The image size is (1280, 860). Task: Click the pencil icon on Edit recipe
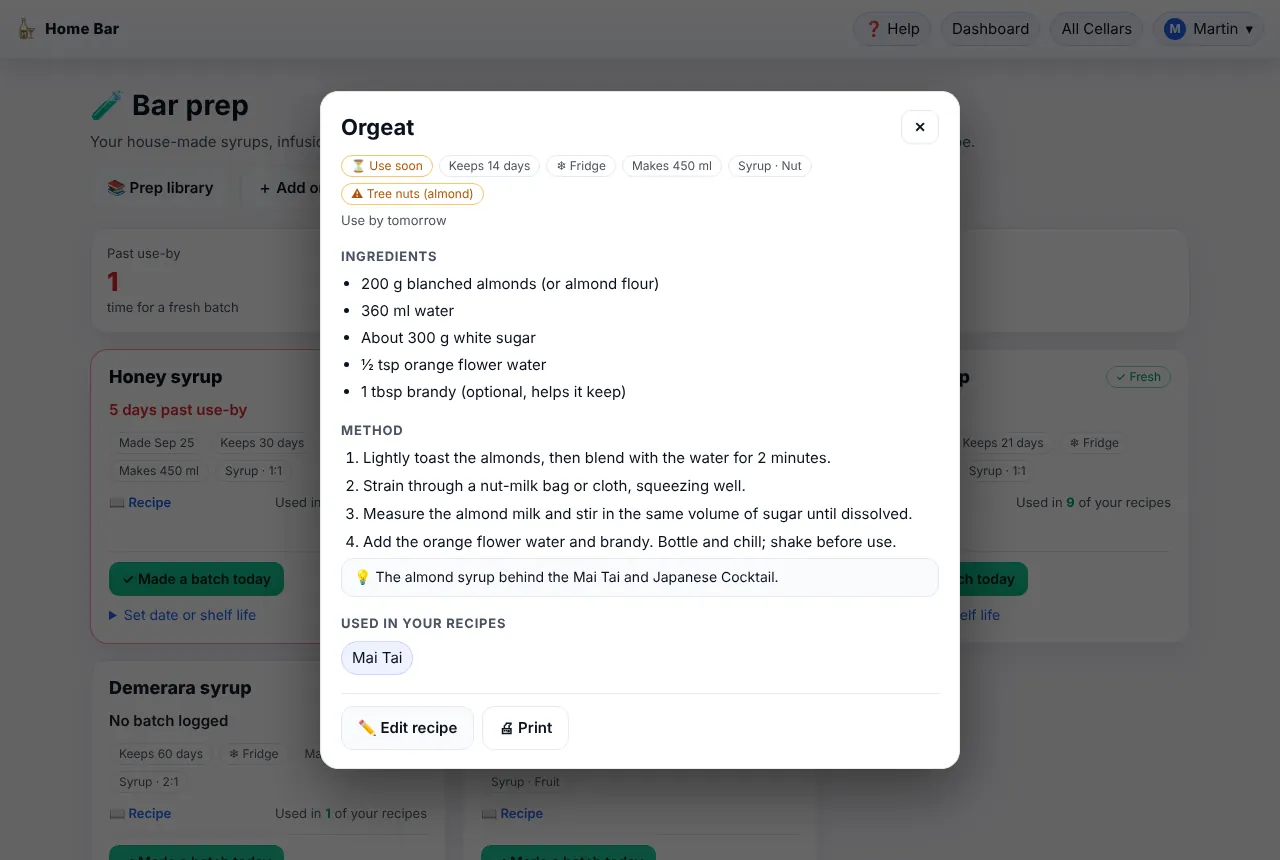367,728
